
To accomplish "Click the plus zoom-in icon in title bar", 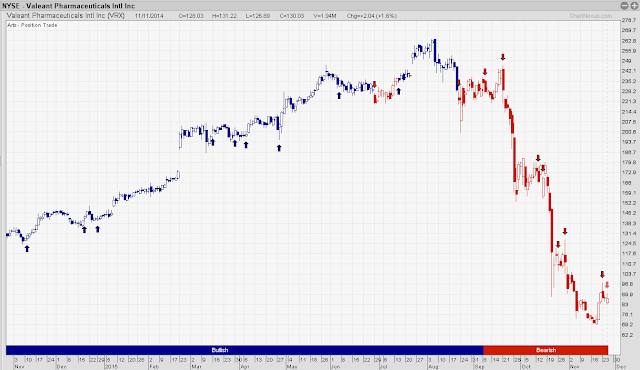I will 634,6.
